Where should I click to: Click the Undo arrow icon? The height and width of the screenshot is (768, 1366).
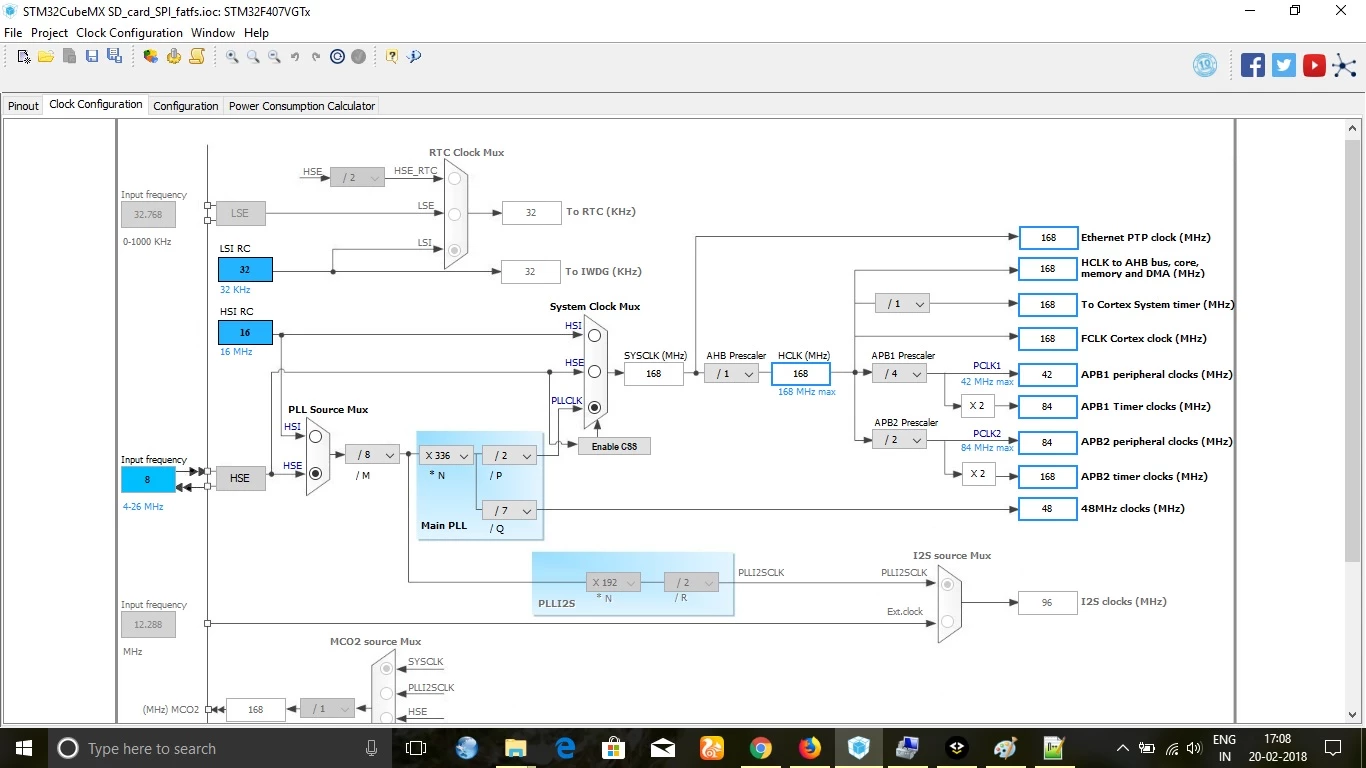295,57
